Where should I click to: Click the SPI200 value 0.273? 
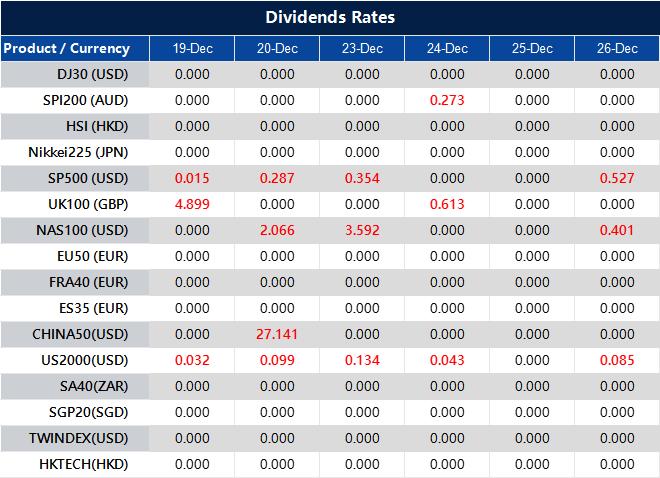point(447,100)
